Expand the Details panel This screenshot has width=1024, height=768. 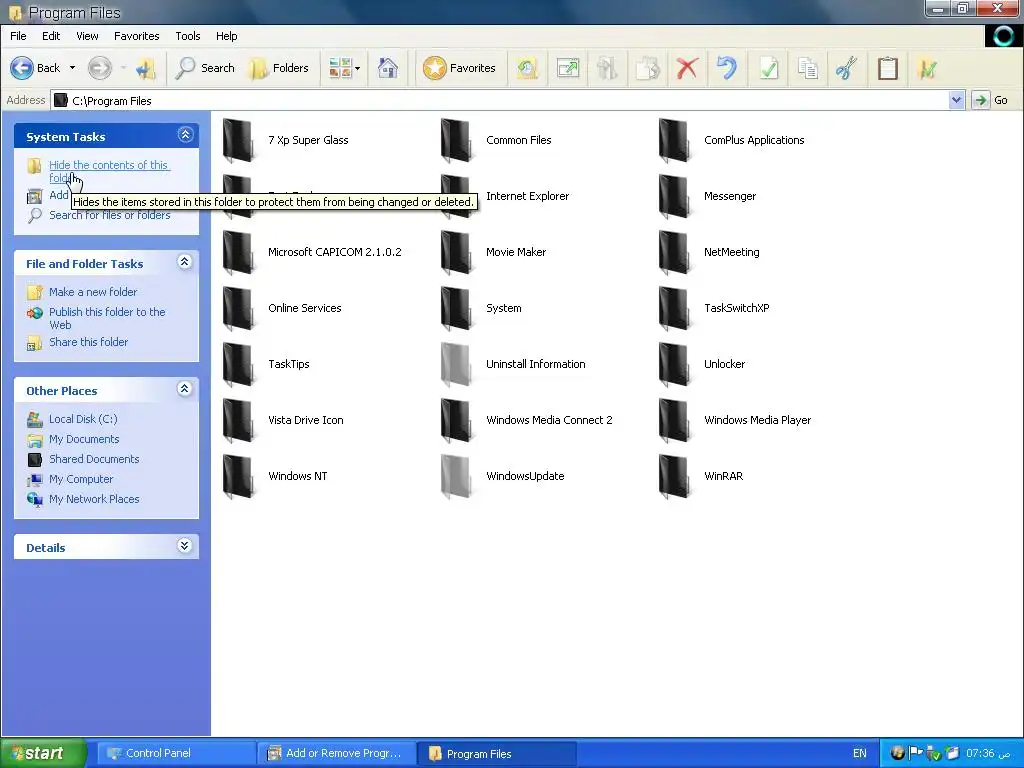tap(185, 546)
